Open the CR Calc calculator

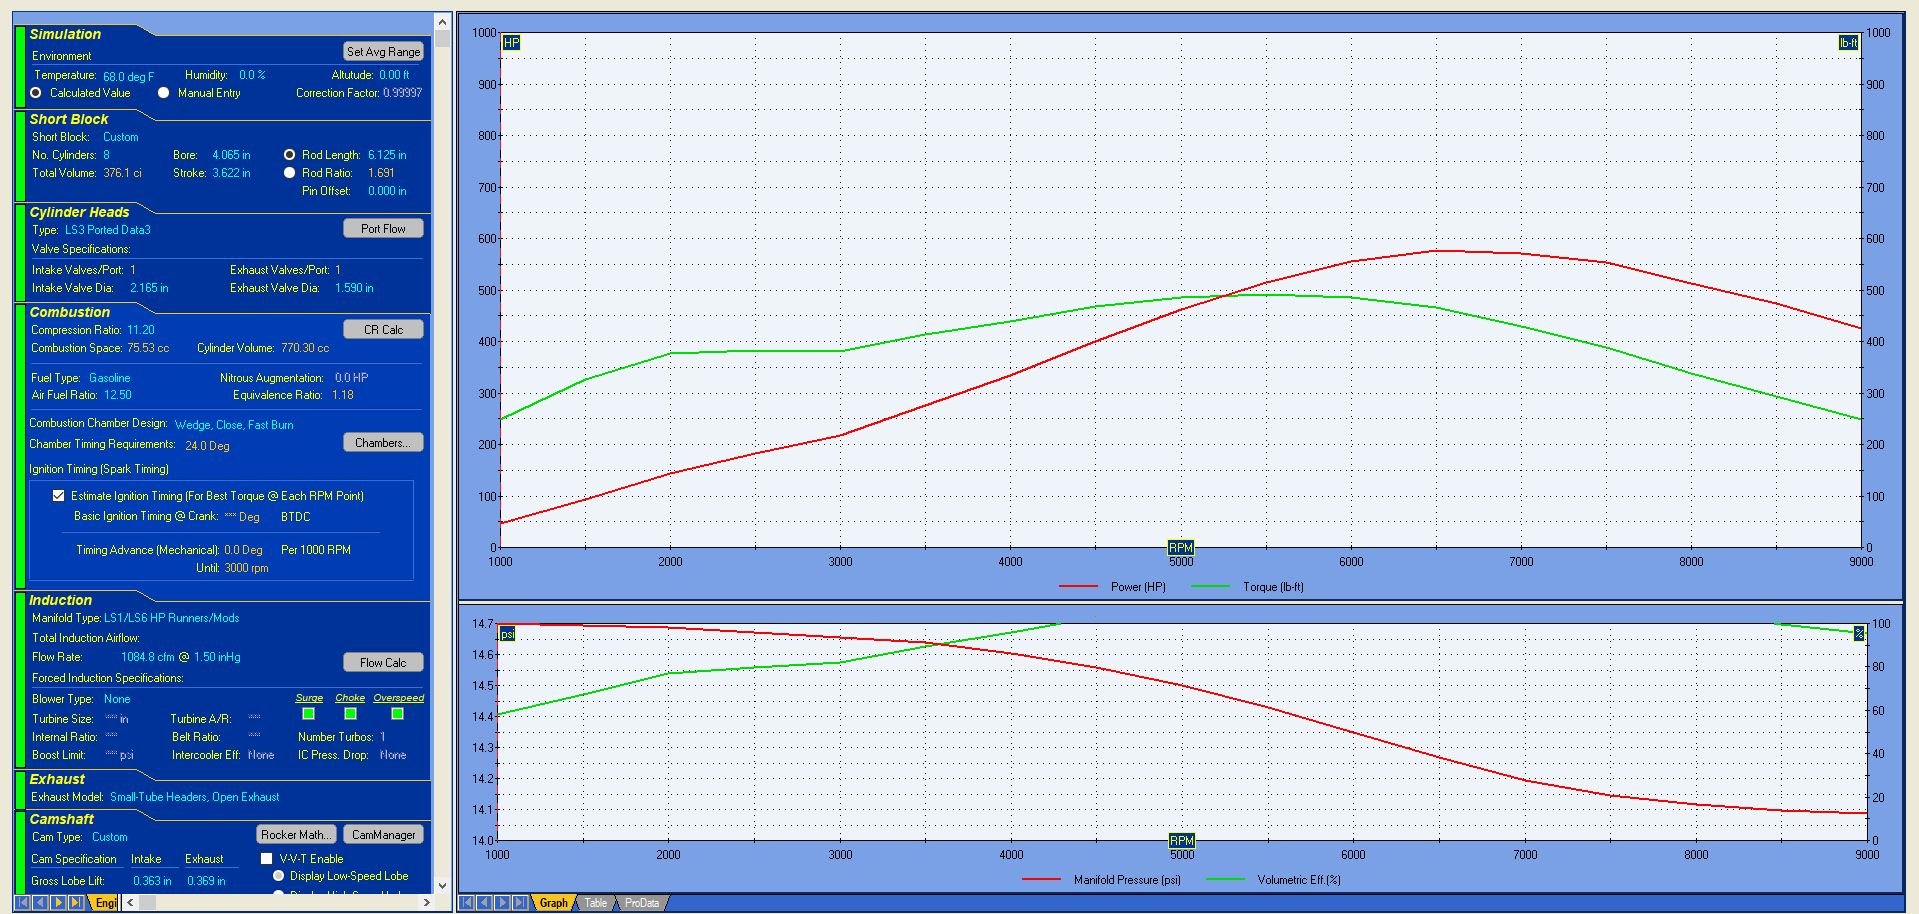click(x=383, y=329)
